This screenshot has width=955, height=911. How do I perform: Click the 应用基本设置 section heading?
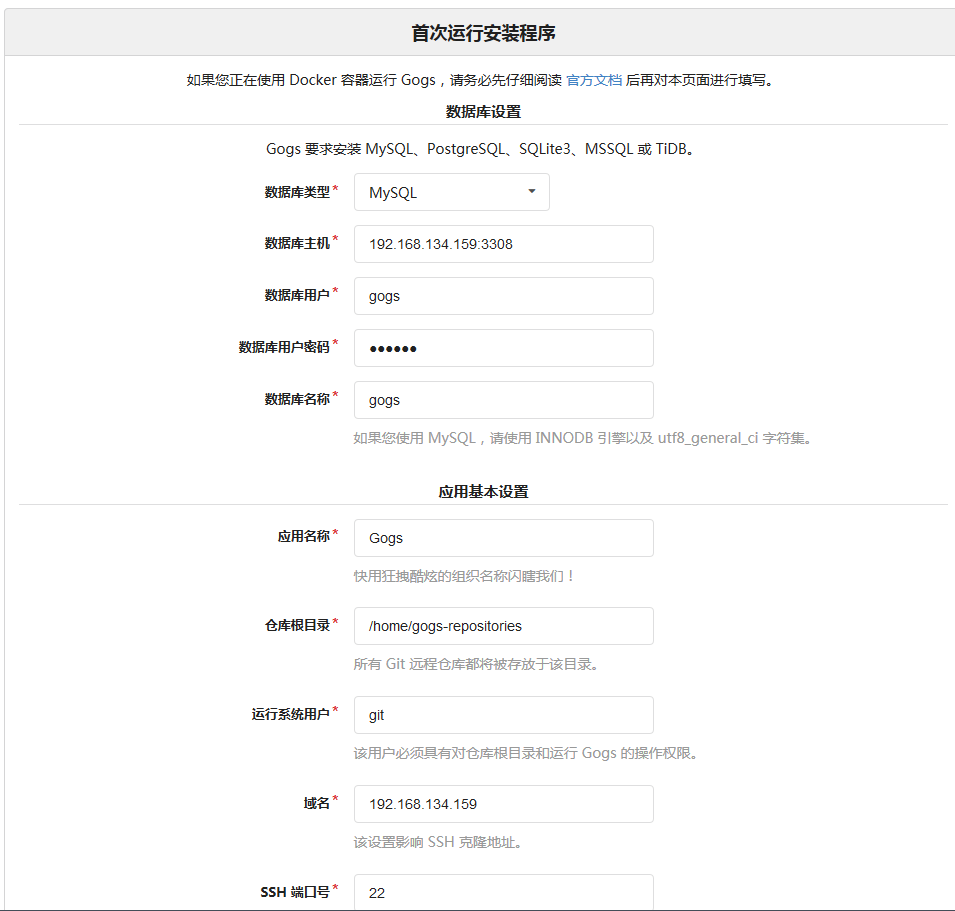(x=483, y=492)
